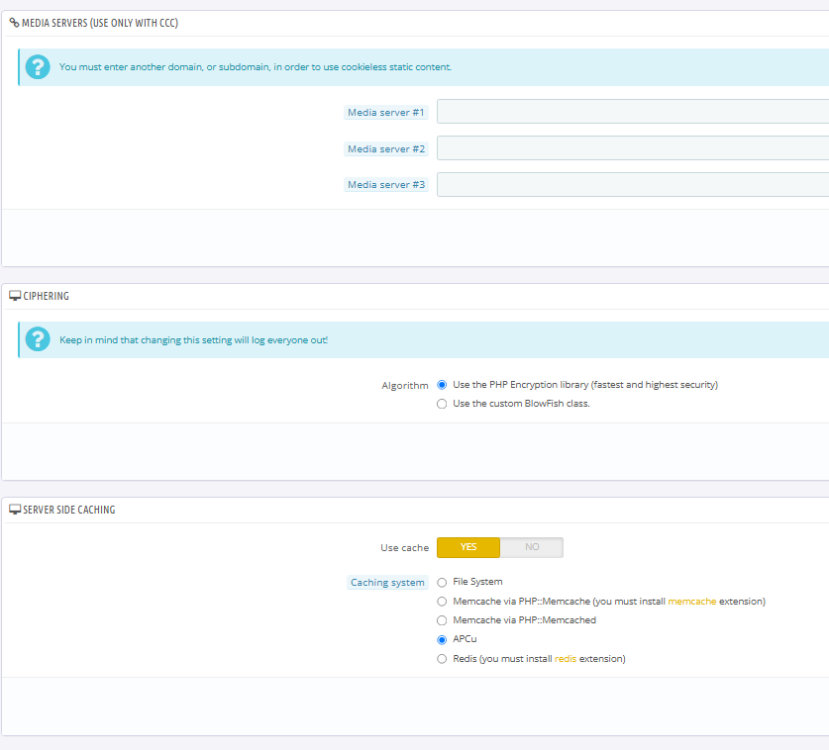Image resolution: width=829 pixels, height=750 pixels.
Task: Click the Caching system label
Action: click(x=387, y=583)
